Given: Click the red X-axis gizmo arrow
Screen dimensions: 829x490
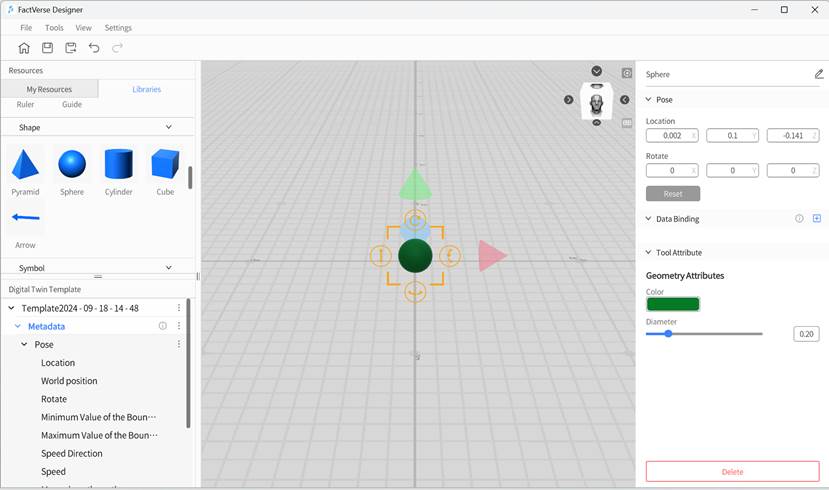Looking at the screenshot, I should tap(492, 256).
